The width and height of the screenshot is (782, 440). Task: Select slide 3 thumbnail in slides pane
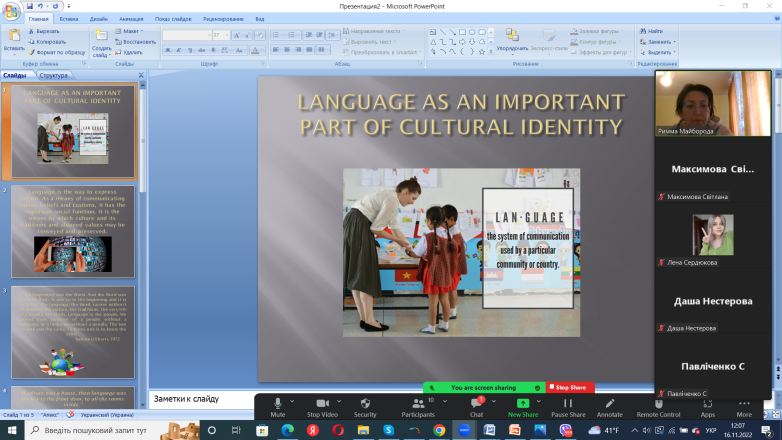tap(73, 332)
